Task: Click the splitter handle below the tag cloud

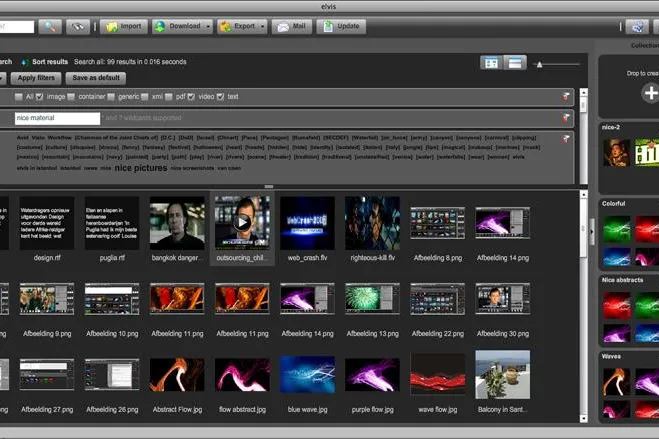Action: tap(269, 187)
